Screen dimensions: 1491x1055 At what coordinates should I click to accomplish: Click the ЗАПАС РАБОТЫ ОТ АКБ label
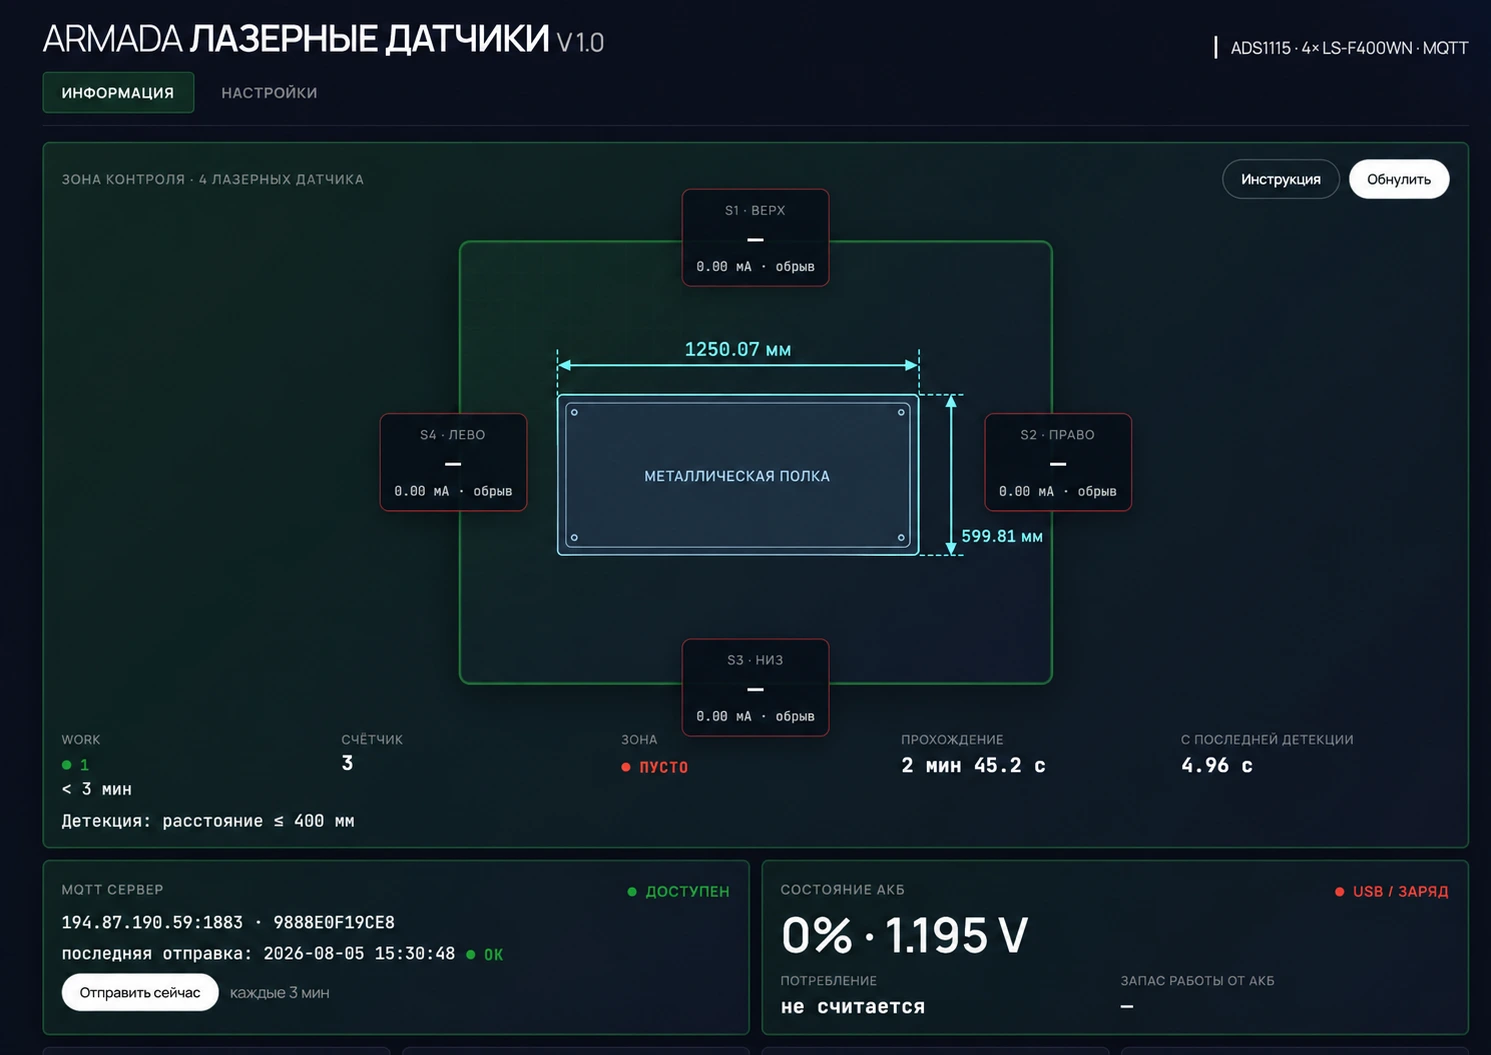(x=1197, y=981)
